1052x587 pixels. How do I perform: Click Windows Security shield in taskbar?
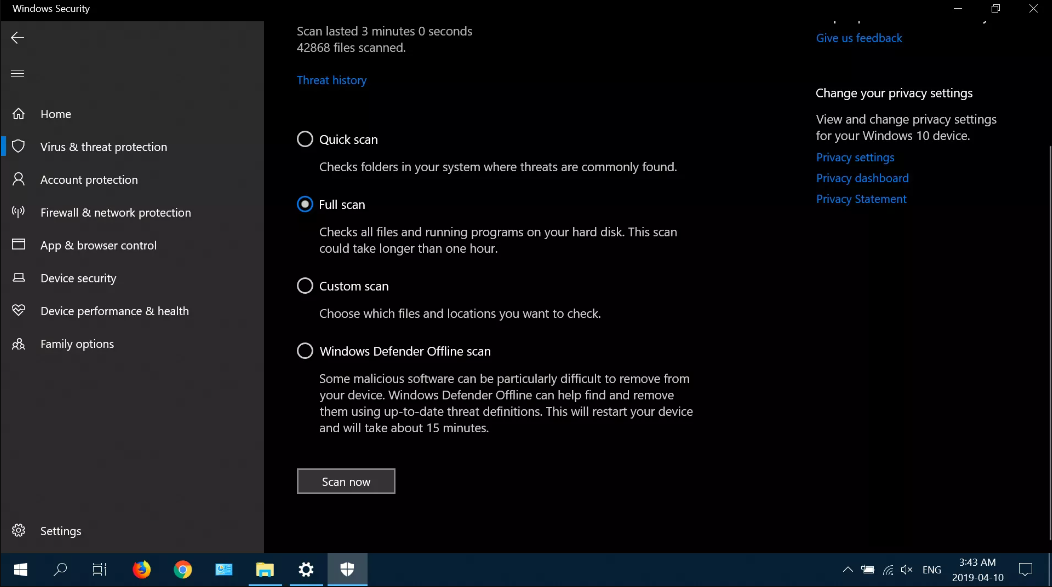click(x=348, y=570)
